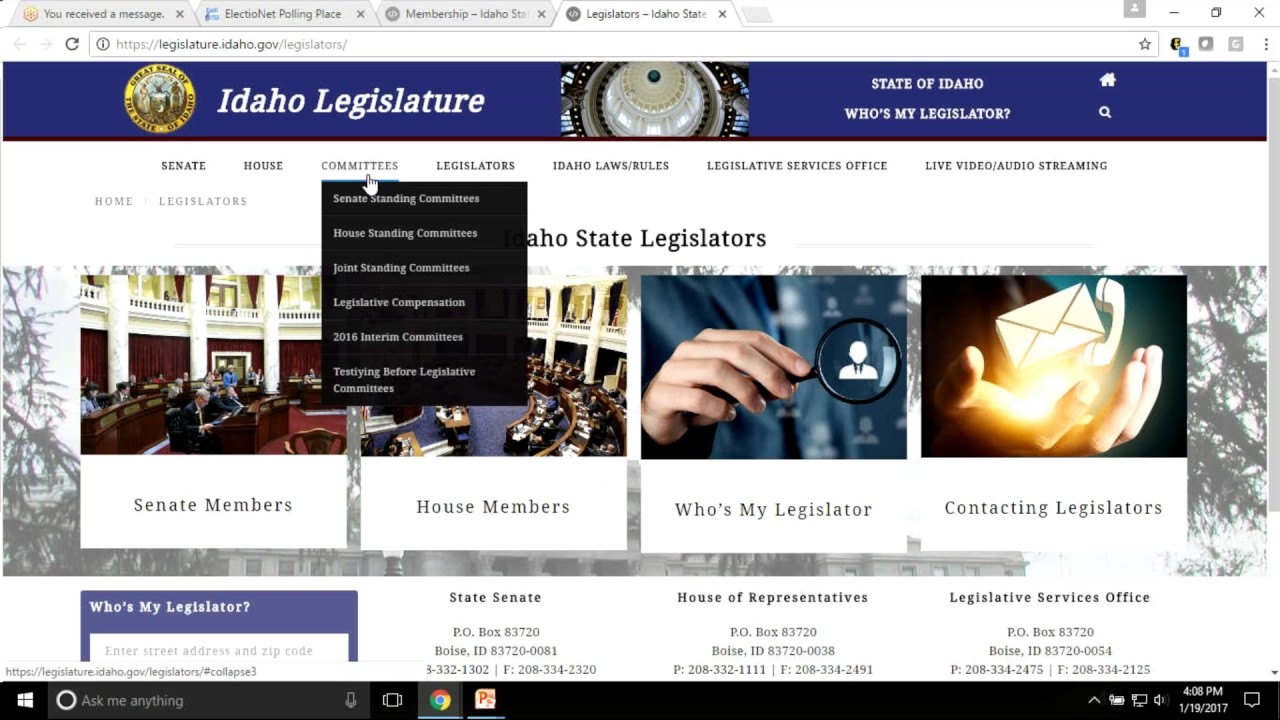This screenshot has height=720, width=1280.
Task: Open Contacting Legislators card
Action: click(1053, 508)
